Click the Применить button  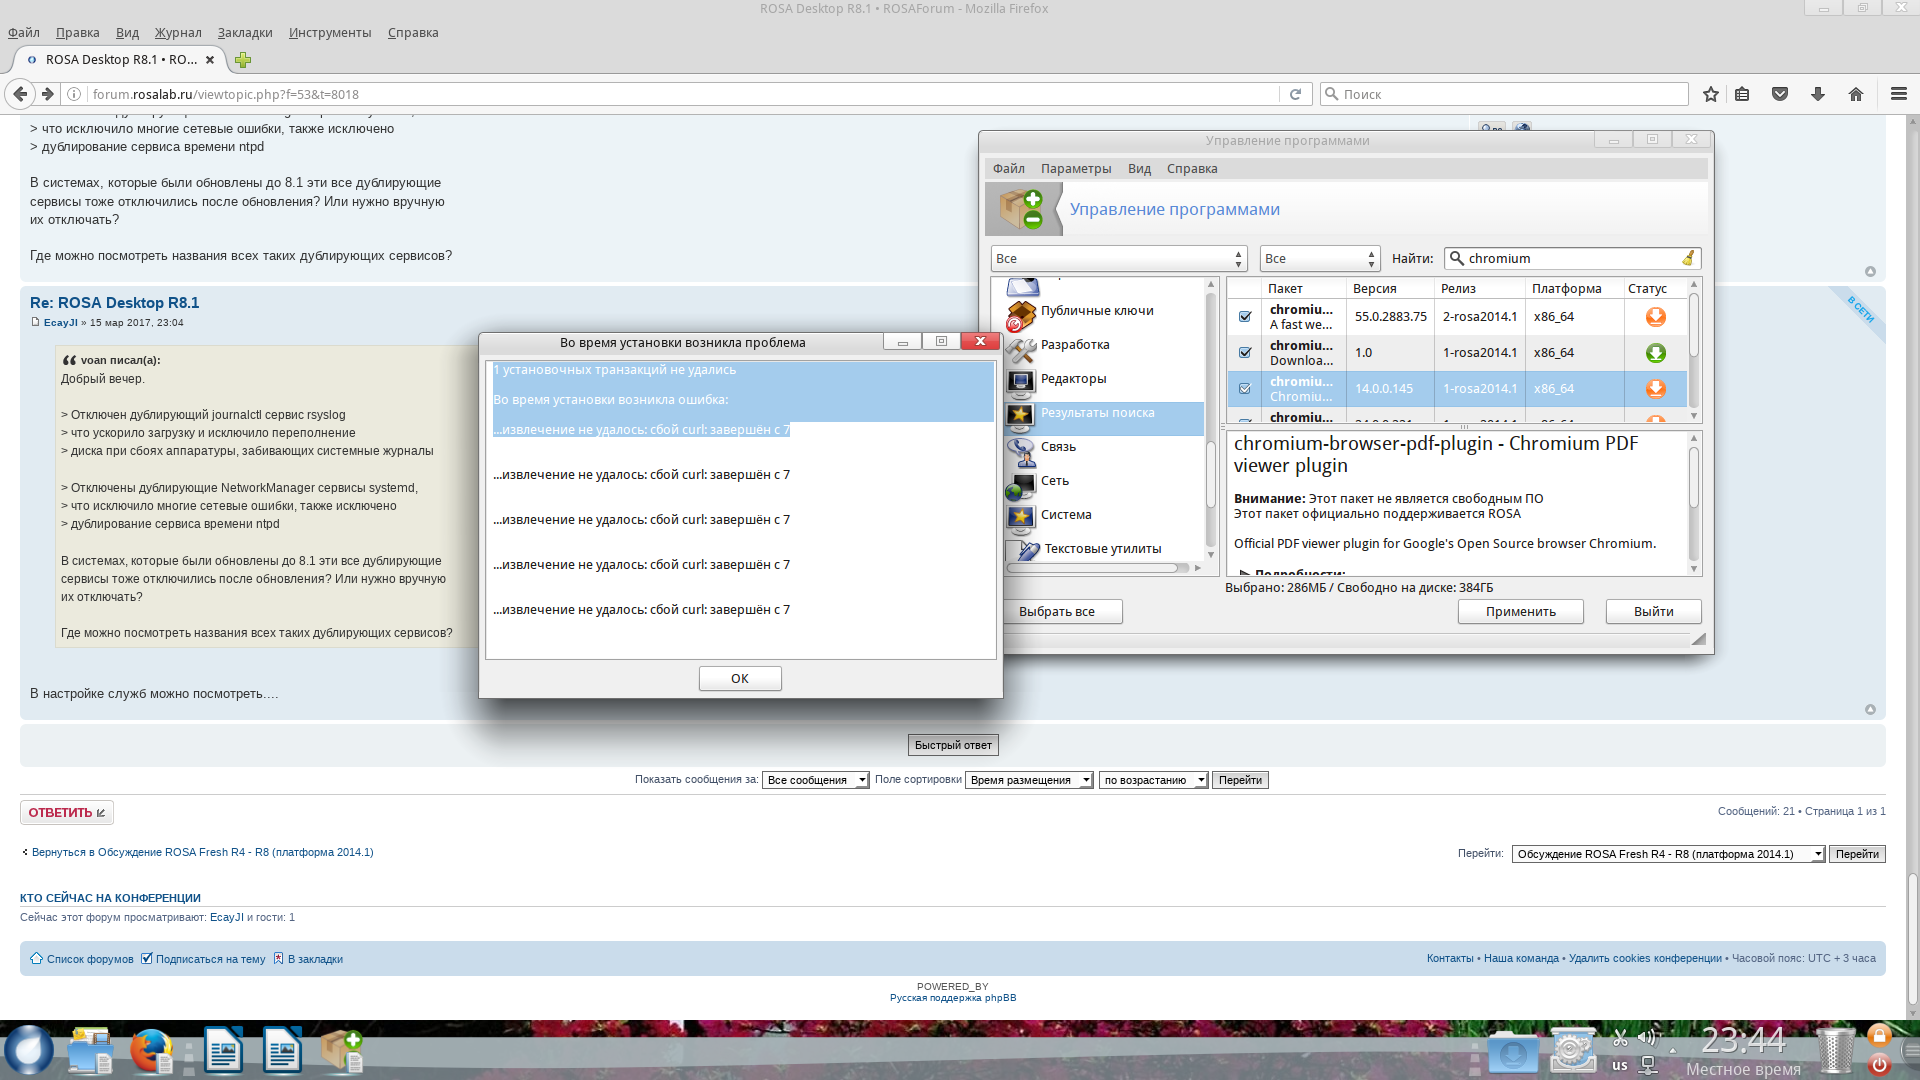[1520, 612]
